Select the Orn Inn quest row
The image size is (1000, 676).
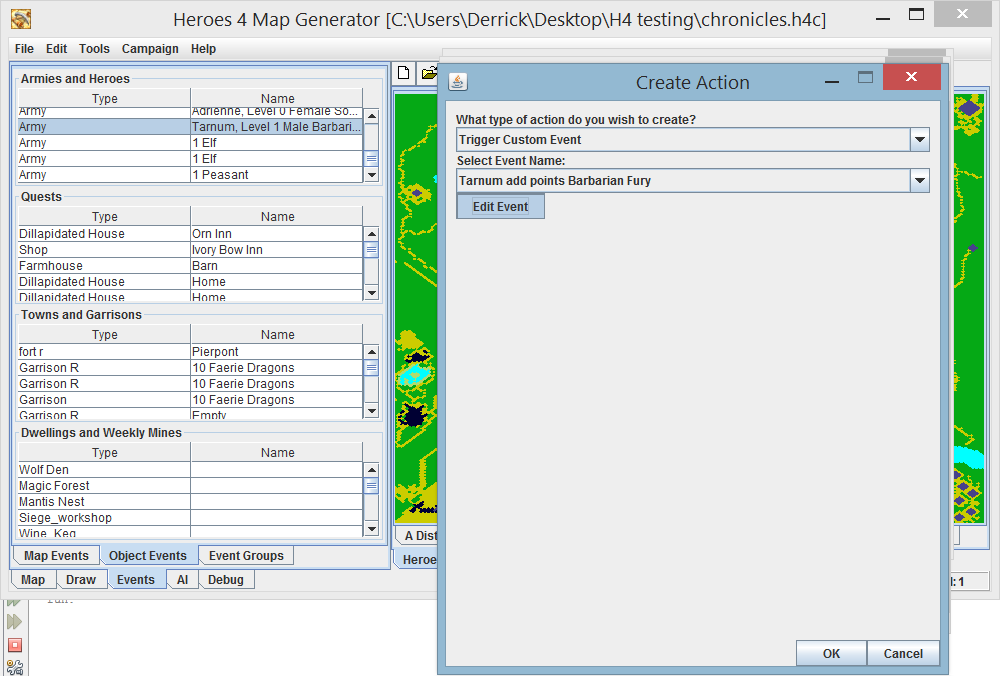click(x=191, y=234)
